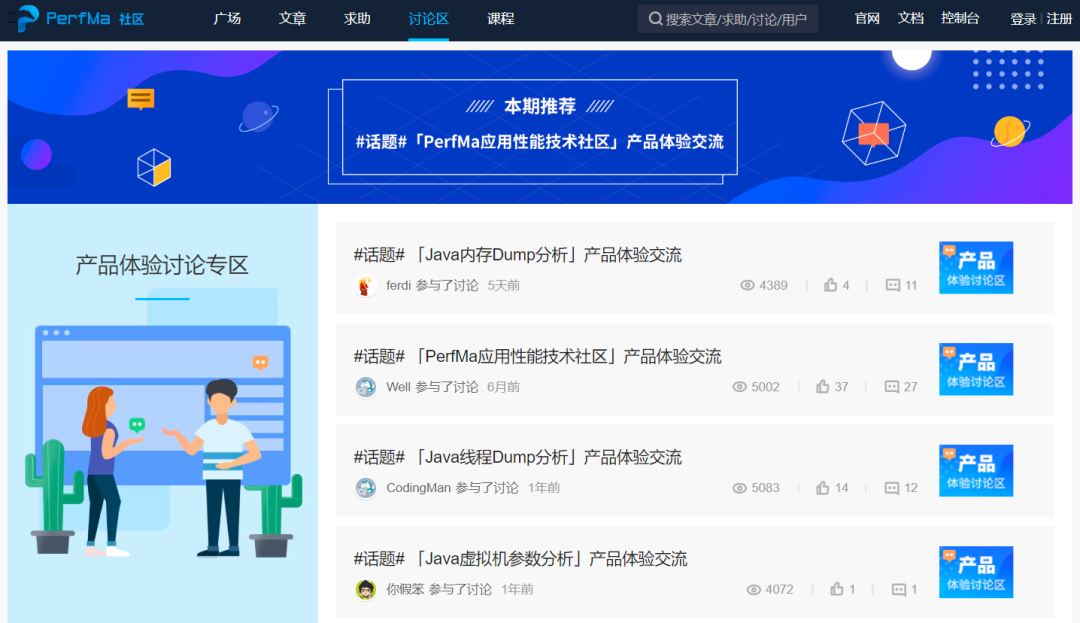Open the Java虚拟机参数分析 topic title
The image size is (1080, 623).
click(x=520, y=558)
